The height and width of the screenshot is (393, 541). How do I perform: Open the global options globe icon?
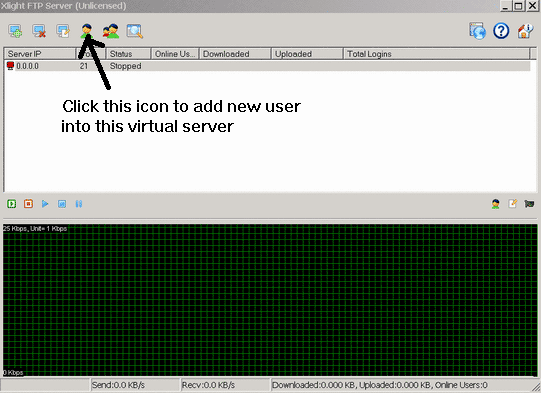(x=478, y=31)
